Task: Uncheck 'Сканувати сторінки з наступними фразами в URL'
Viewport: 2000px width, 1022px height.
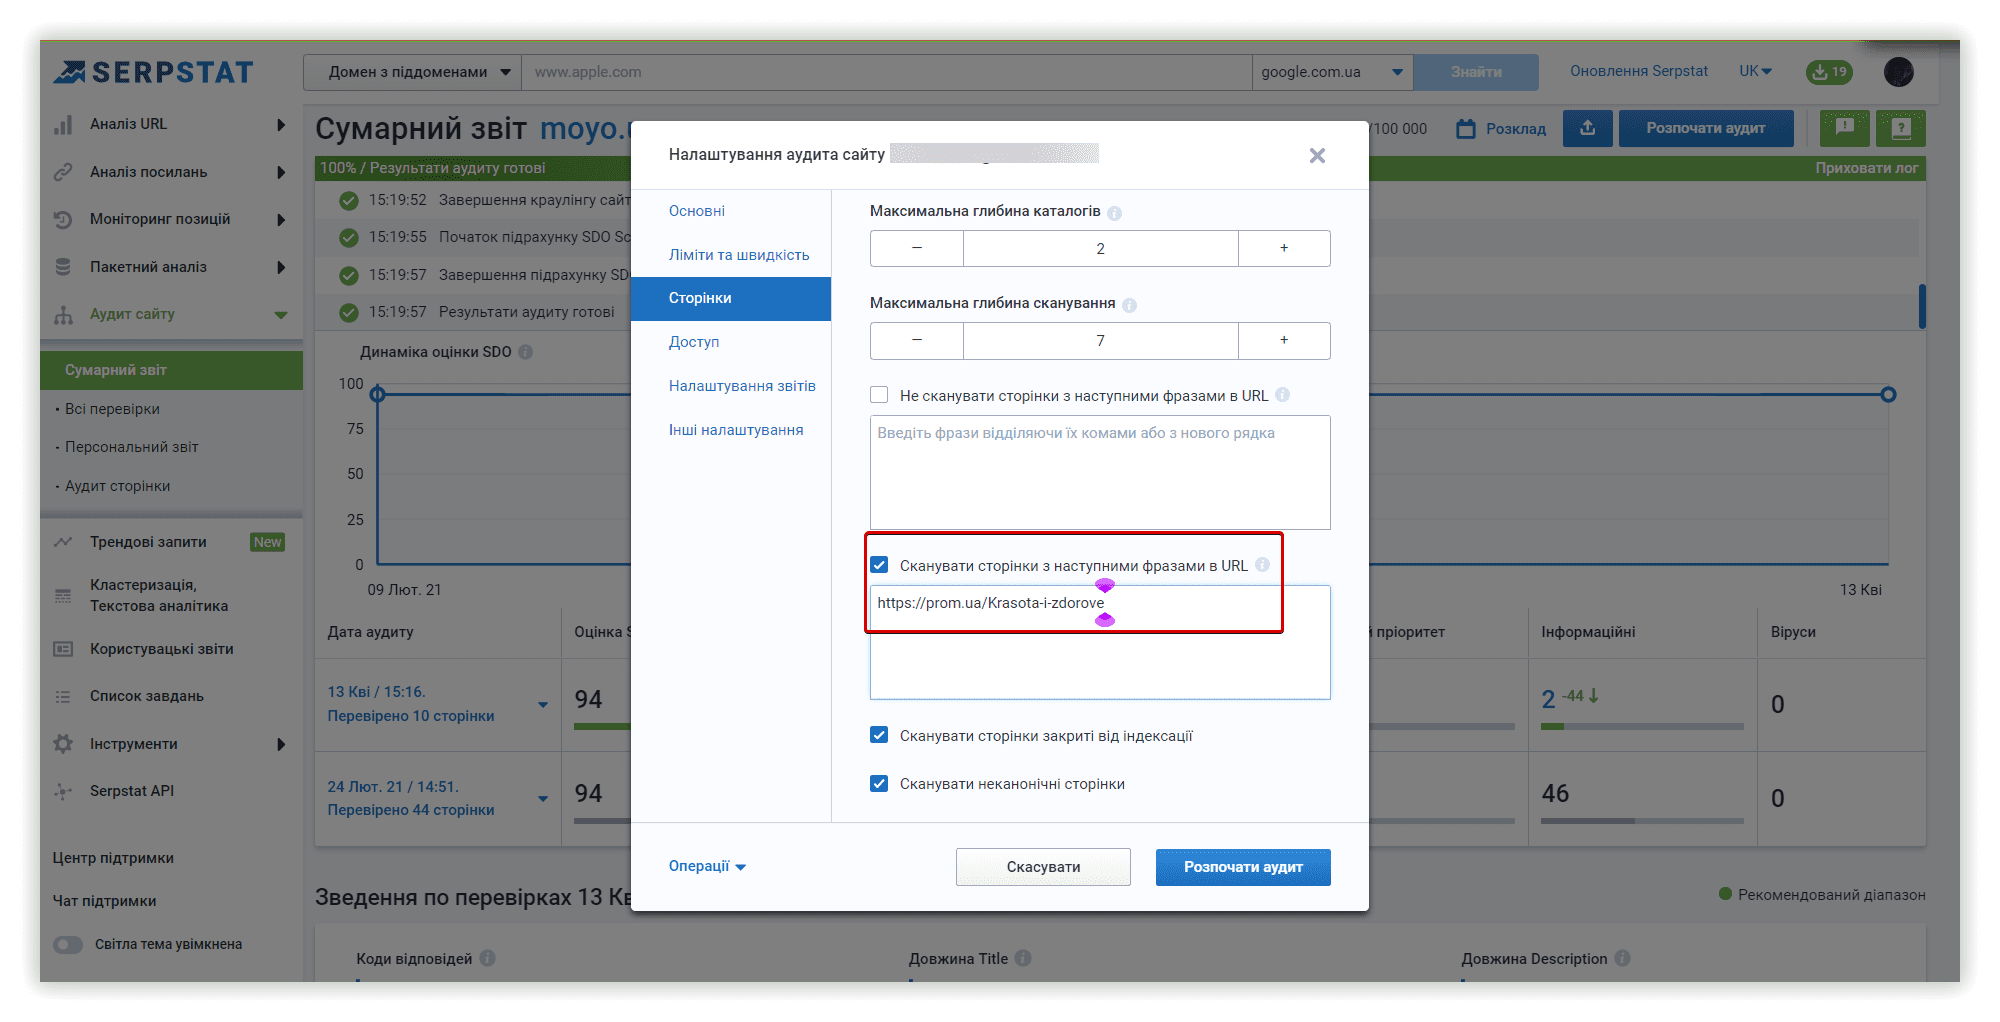Action: pyautogui.click(x=879, y=565)
